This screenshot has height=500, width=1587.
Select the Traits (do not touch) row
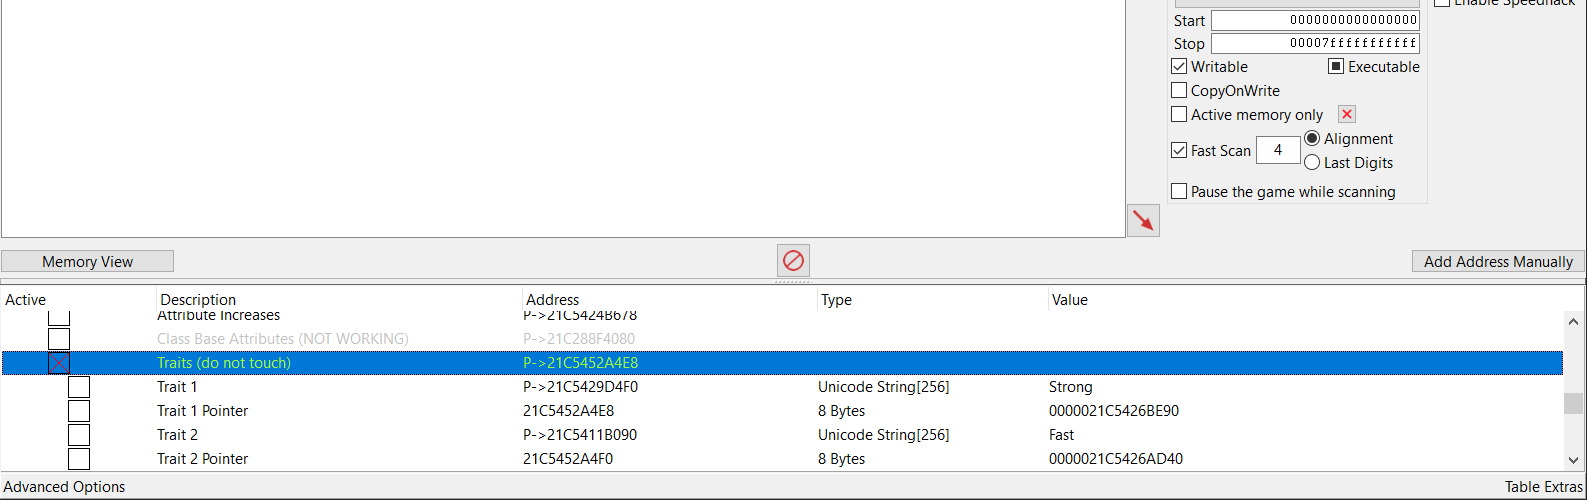[782, 363]
